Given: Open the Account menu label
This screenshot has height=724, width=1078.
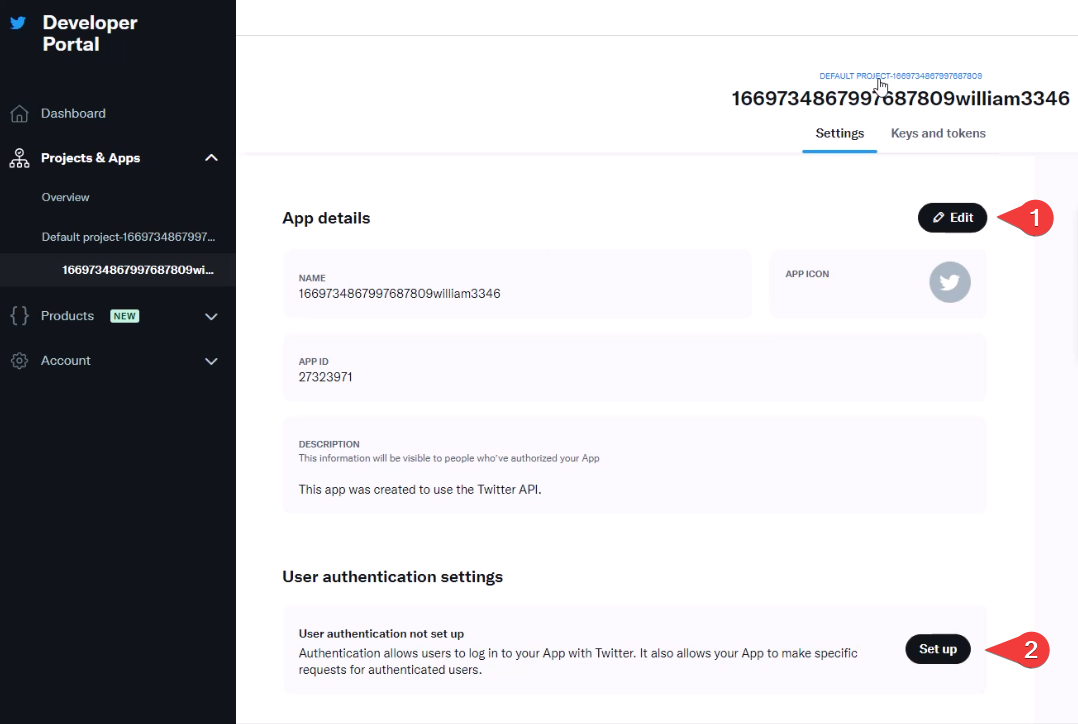Looking at the screenshot, I should 65,360.
